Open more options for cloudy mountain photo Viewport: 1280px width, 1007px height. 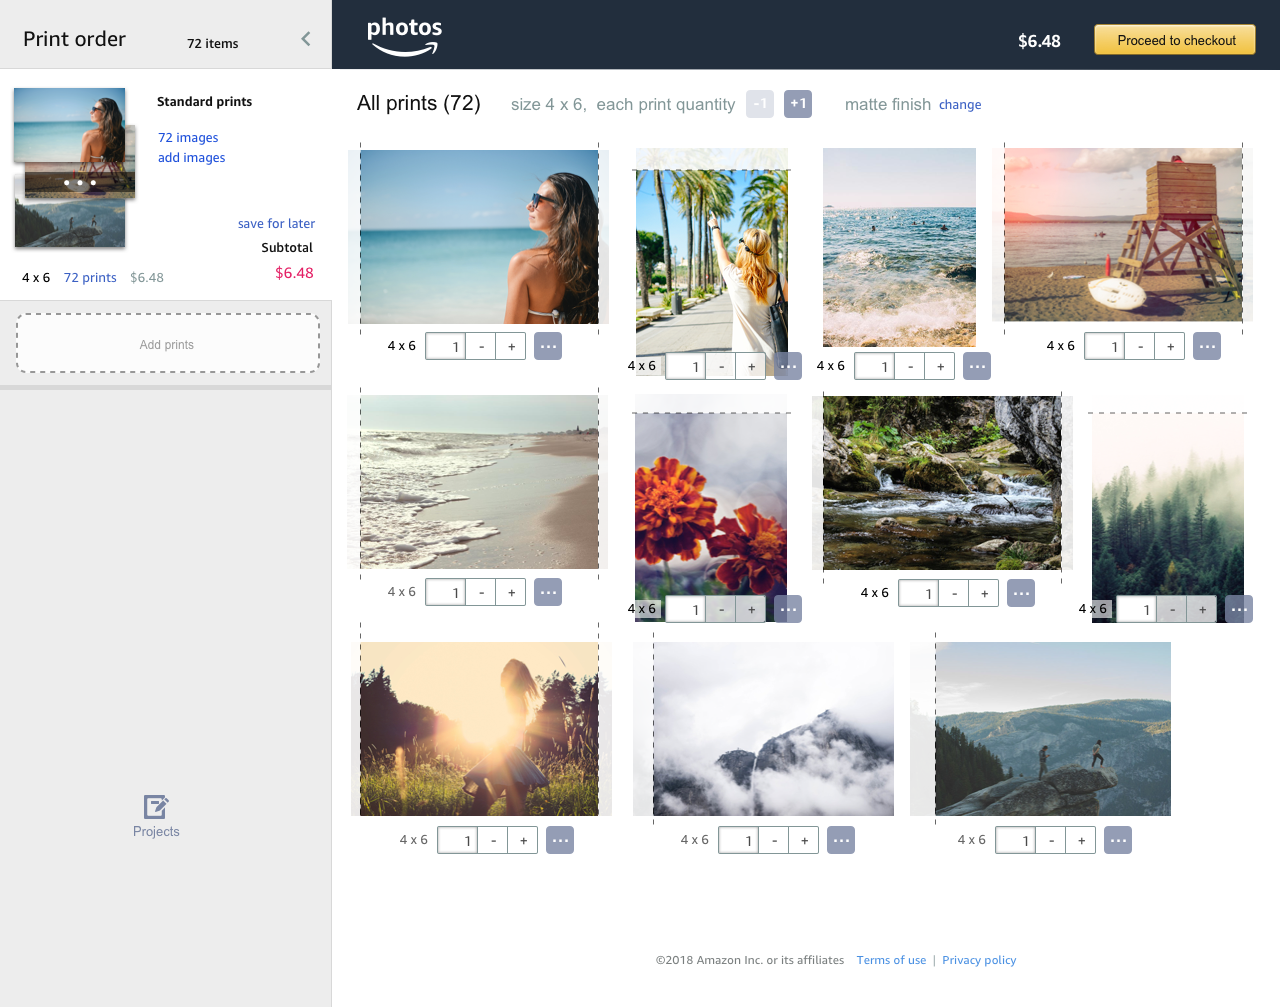[x=841, y=840]
